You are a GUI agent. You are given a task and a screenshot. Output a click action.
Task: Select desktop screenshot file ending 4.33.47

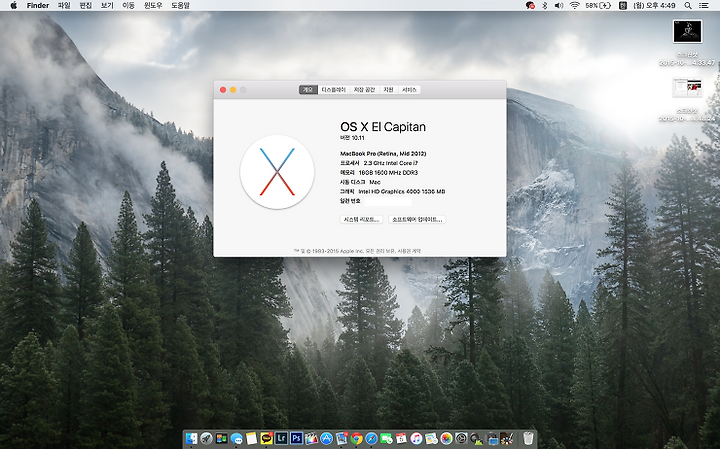pyautogui.click(x=687, y=43)
